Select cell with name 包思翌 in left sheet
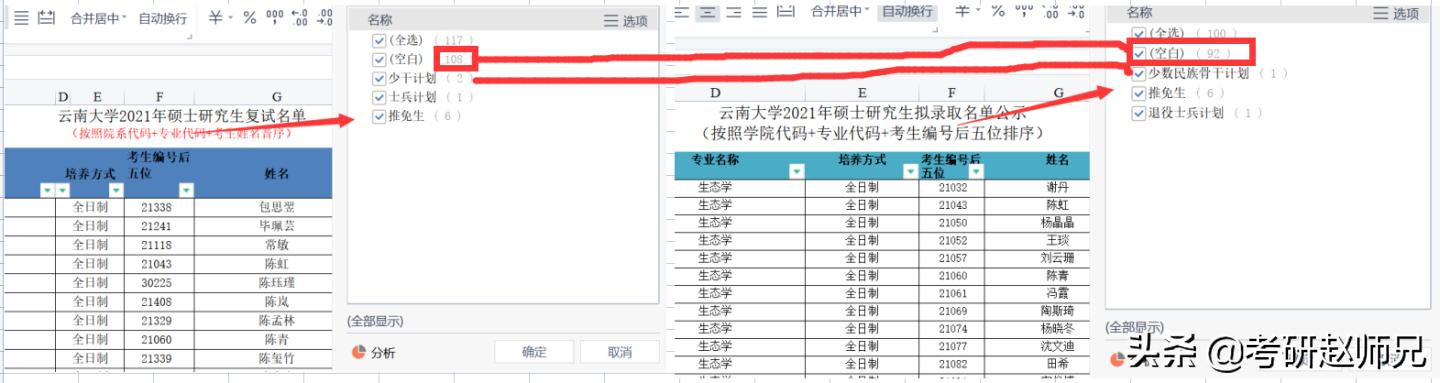Viewport: 1440px width, 383px height. 276,208
